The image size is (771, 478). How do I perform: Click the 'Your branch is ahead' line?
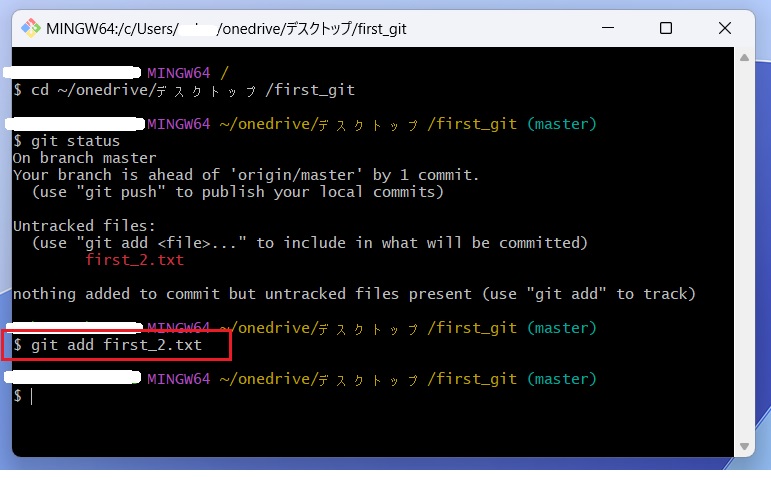tap(246, 175)
